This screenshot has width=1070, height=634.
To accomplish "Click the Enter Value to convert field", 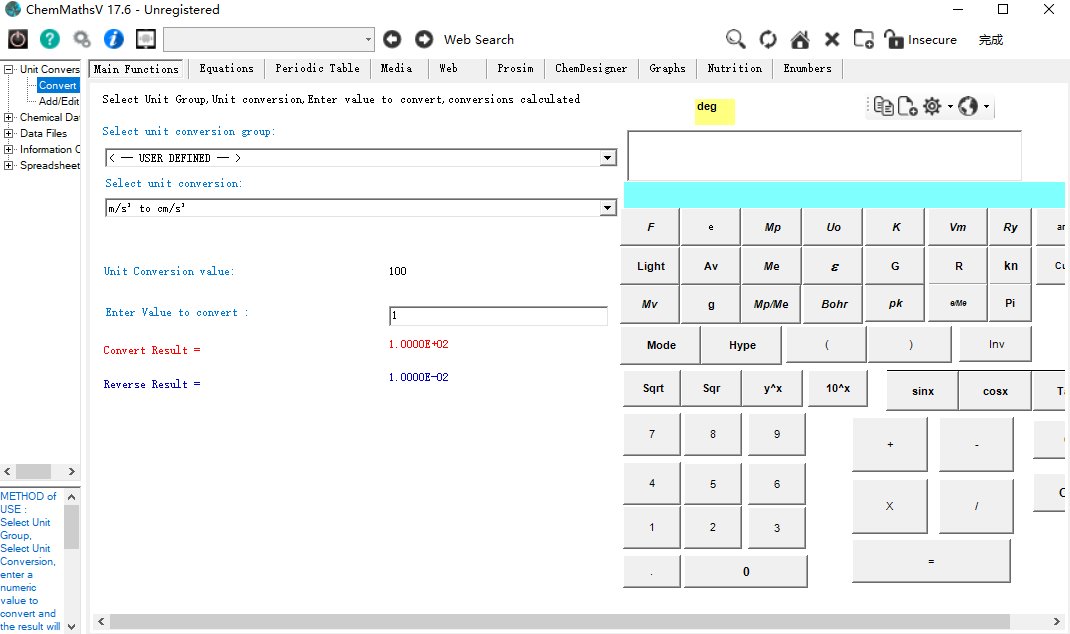I will click(498, 315).
